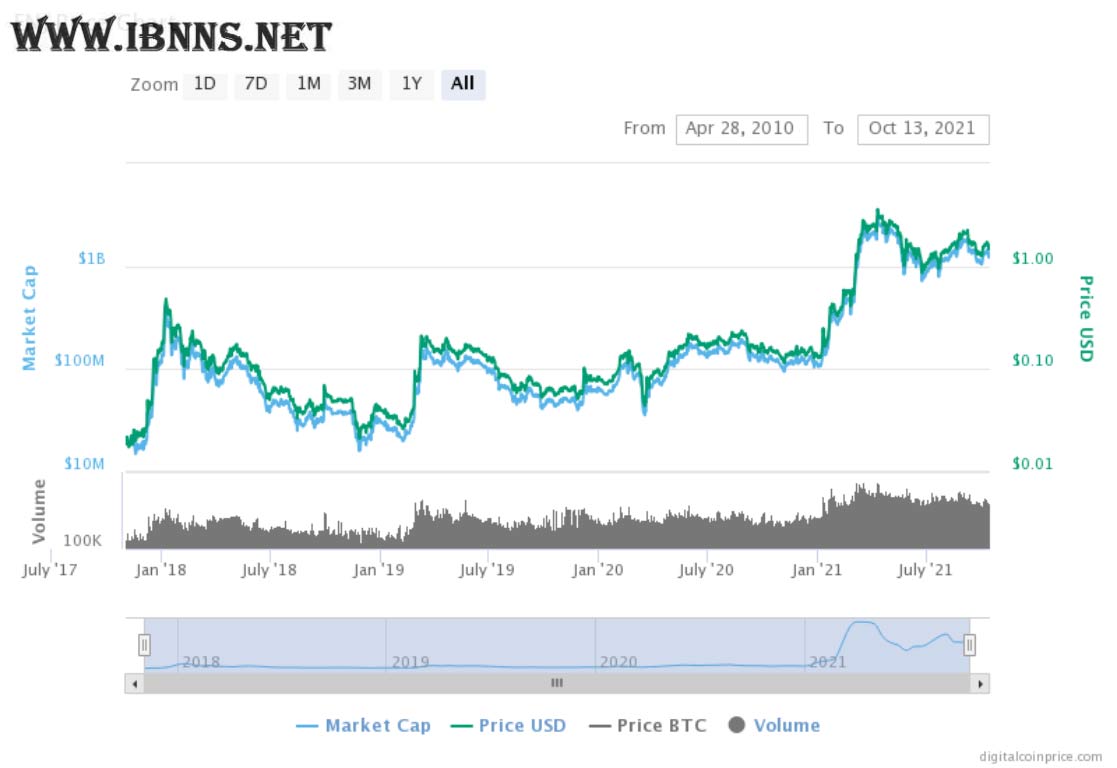Click the Volume axis title
This screenshot has width=1117, height=768.
38,512
